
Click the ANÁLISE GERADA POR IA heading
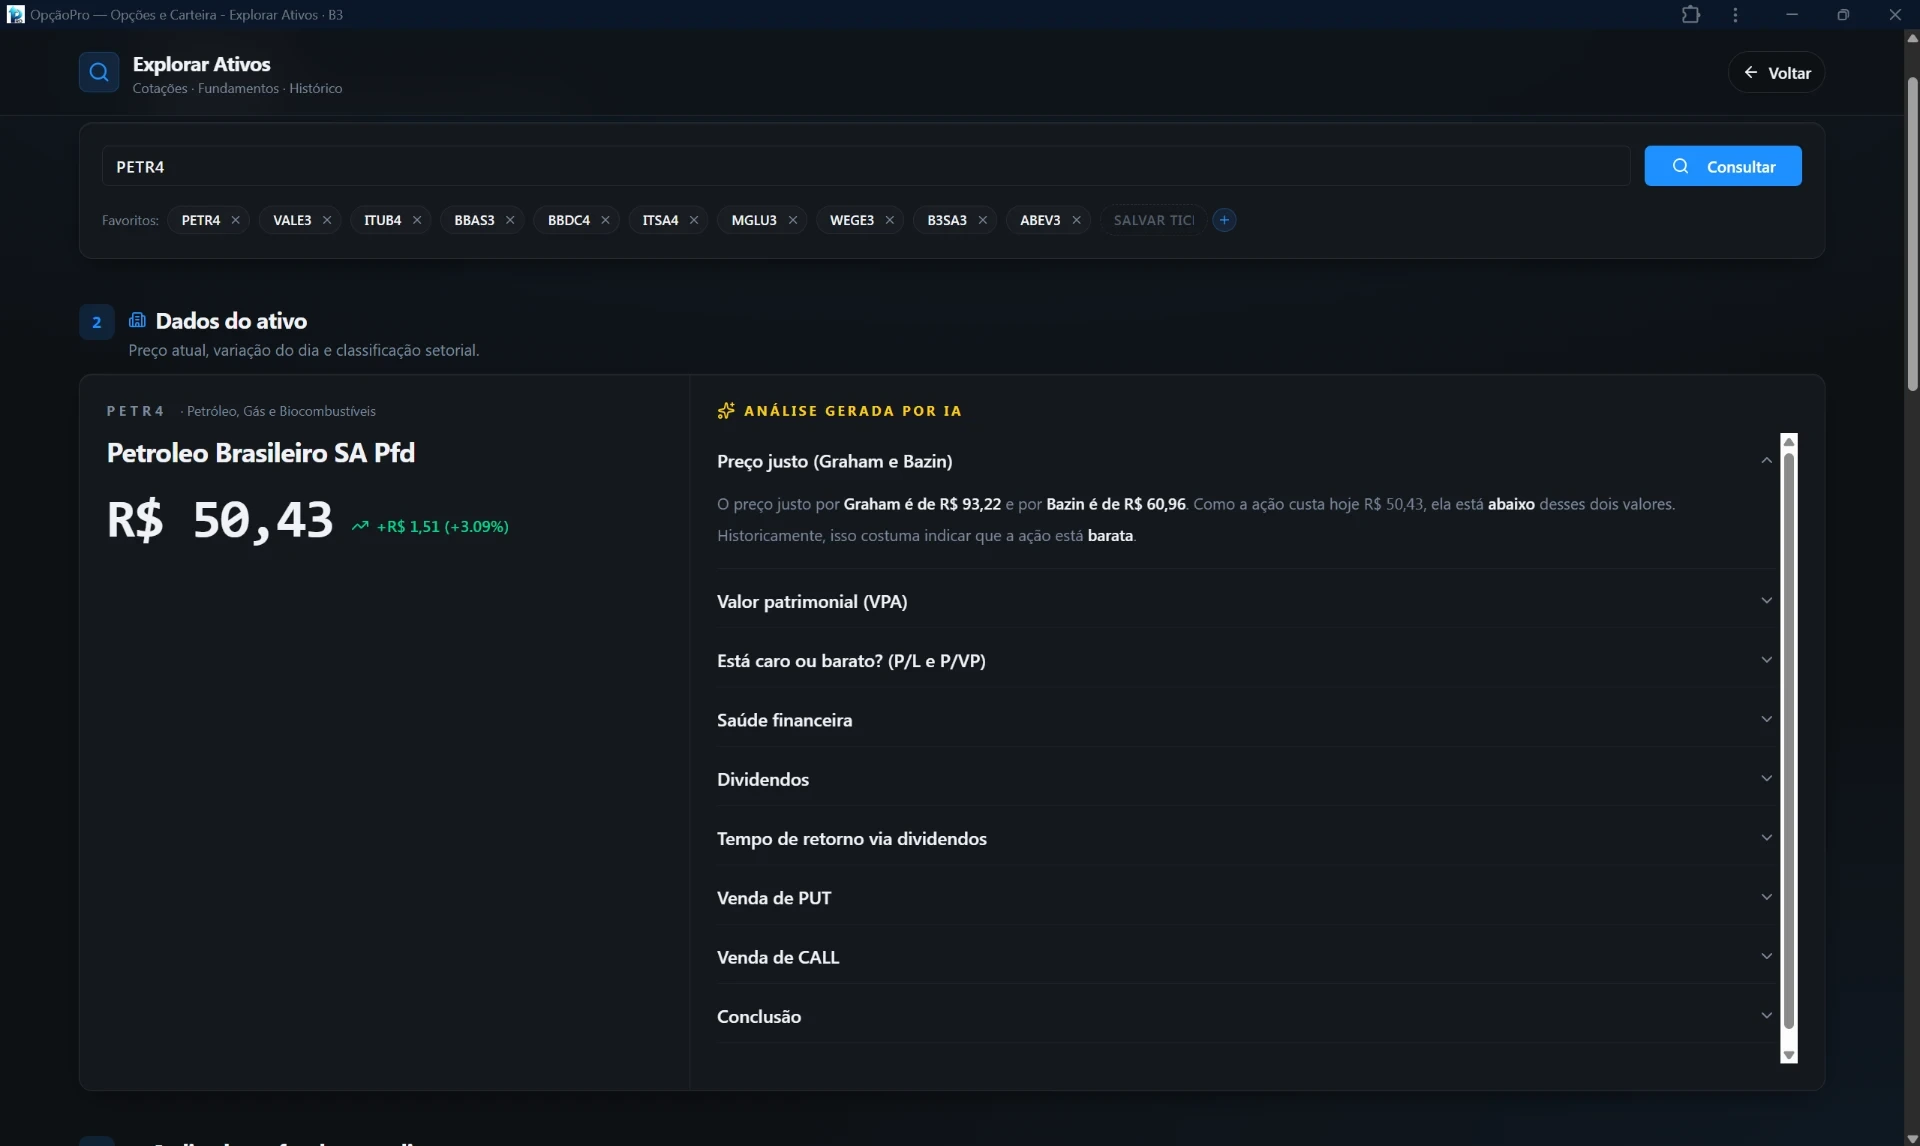[852, 410]
